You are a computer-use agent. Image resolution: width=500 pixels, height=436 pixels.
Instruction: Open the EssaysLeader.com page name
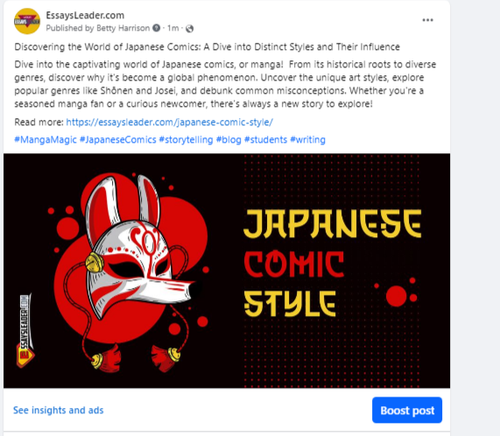pos(85,15)
